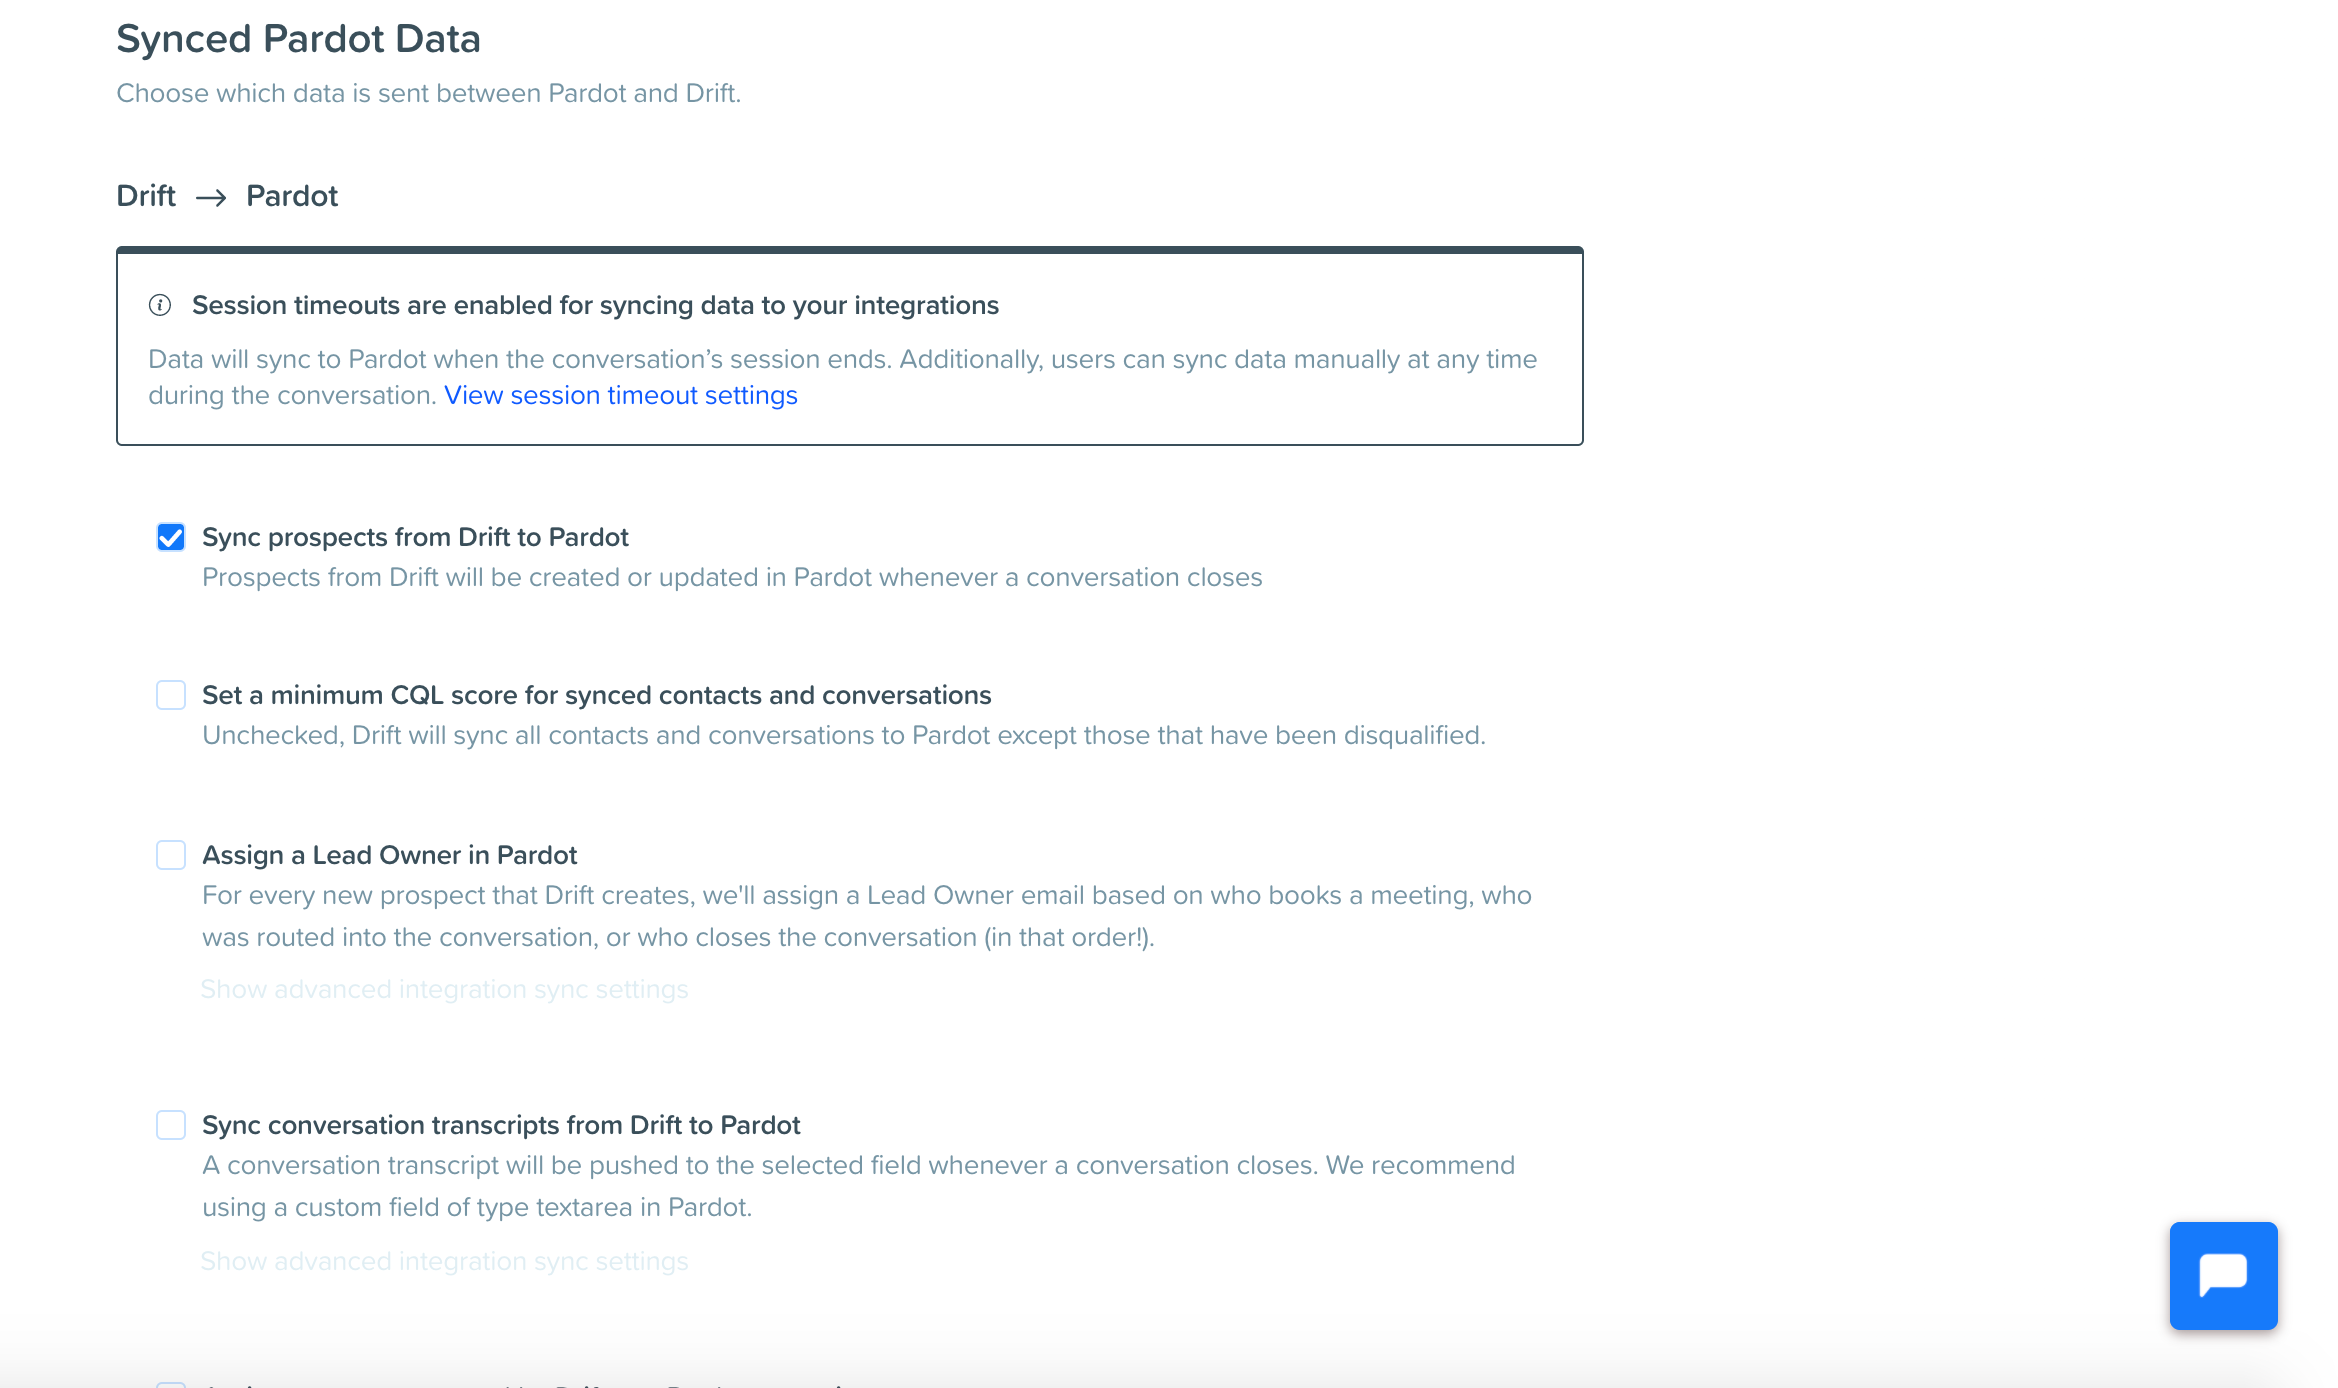This screenshot has width=2338, height=1388.
Task: Open the Drift chat widget
Action: [2223, 1275]
